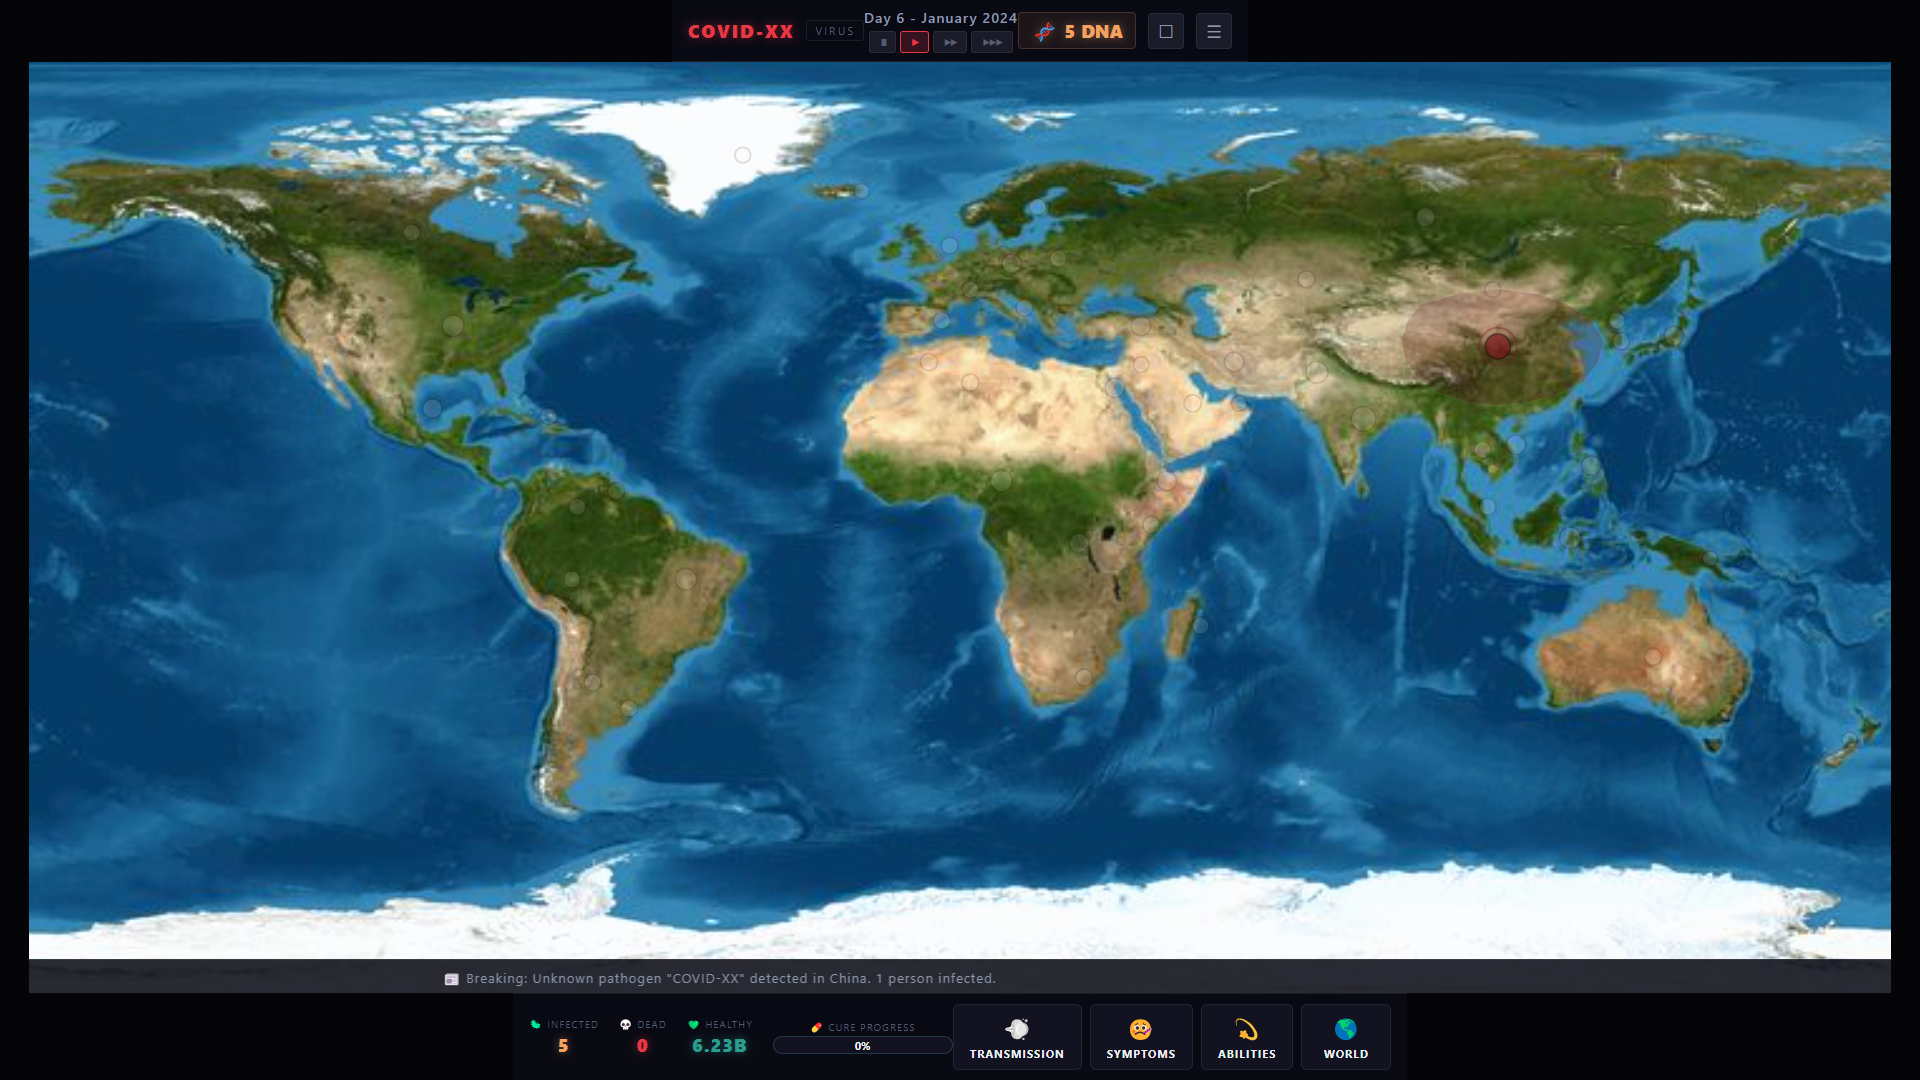Image resolution: width=1920 pixels, height=1080 pixels.
Task: Switch to triple fast-forward speed
Action: (x=991, y=43)
